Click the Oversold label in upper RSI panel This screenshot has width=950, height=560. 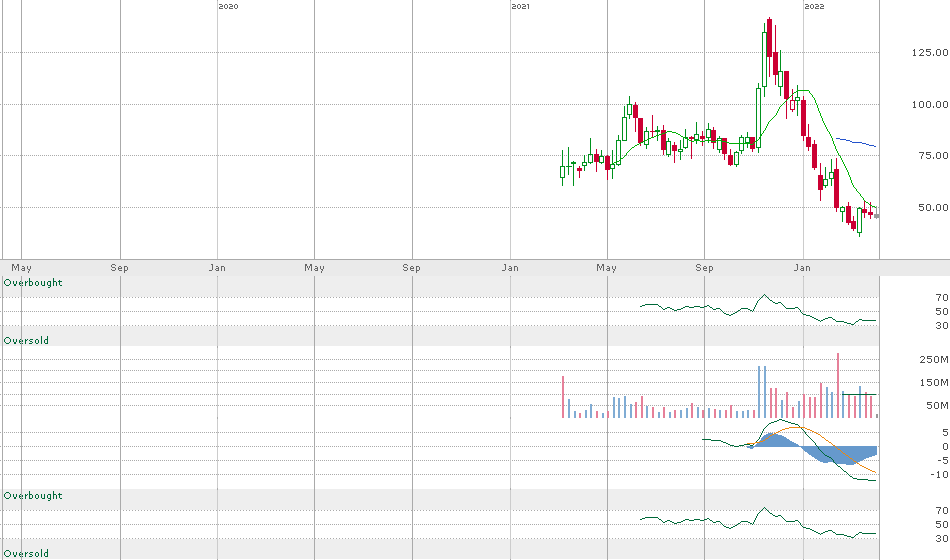(26, 341)
